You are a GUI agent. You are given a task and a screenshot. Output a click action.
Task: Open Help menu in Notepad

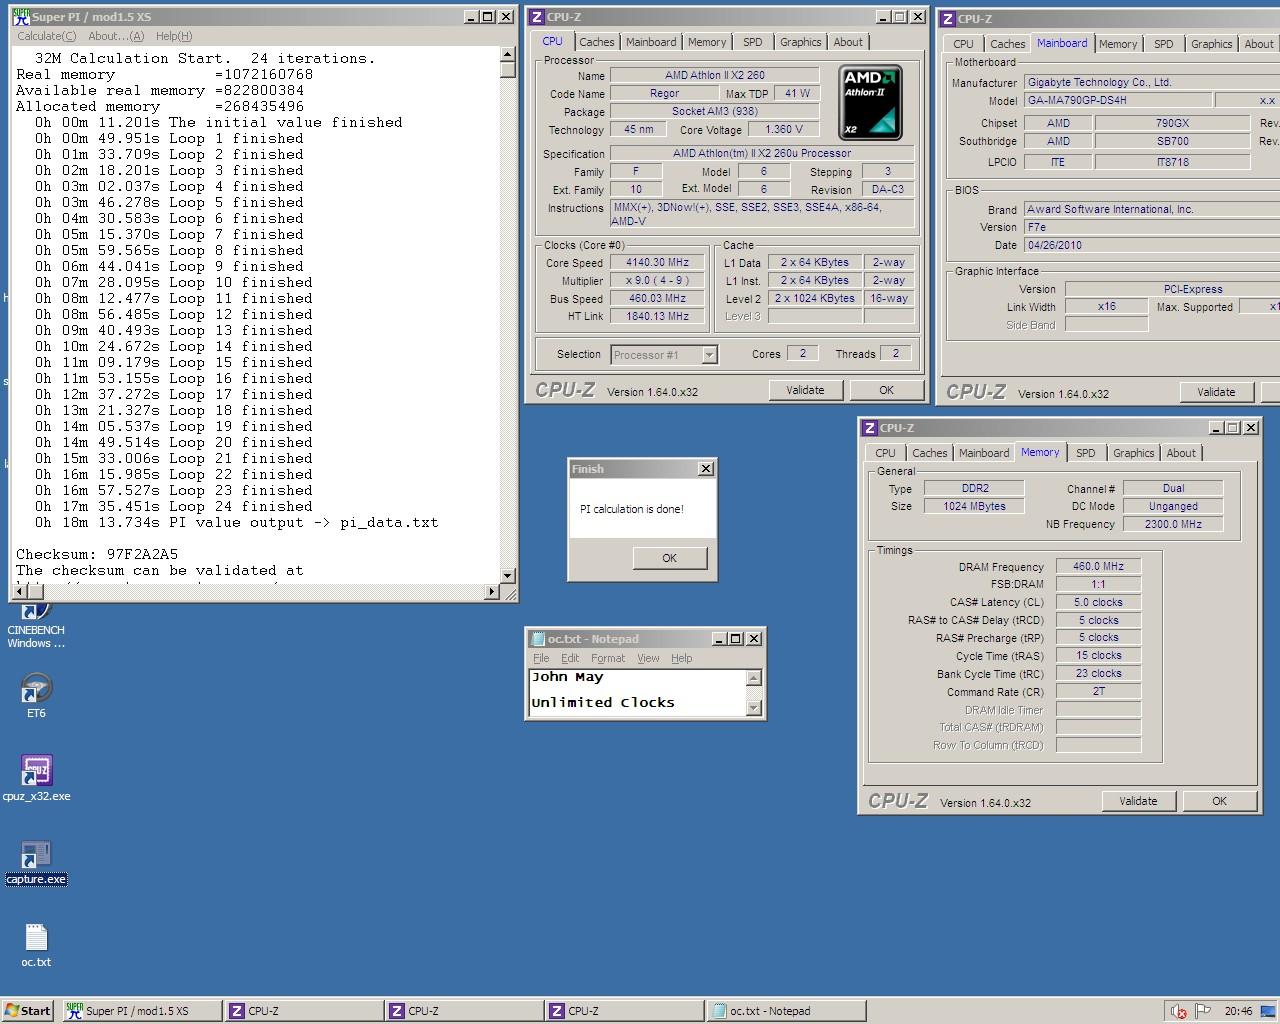681,658
